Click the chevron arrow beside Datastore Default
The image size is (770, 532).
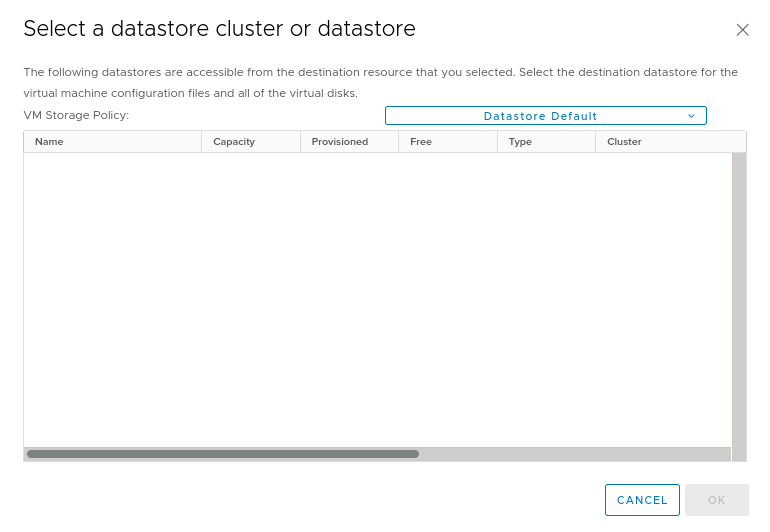(x=691, y=116)
